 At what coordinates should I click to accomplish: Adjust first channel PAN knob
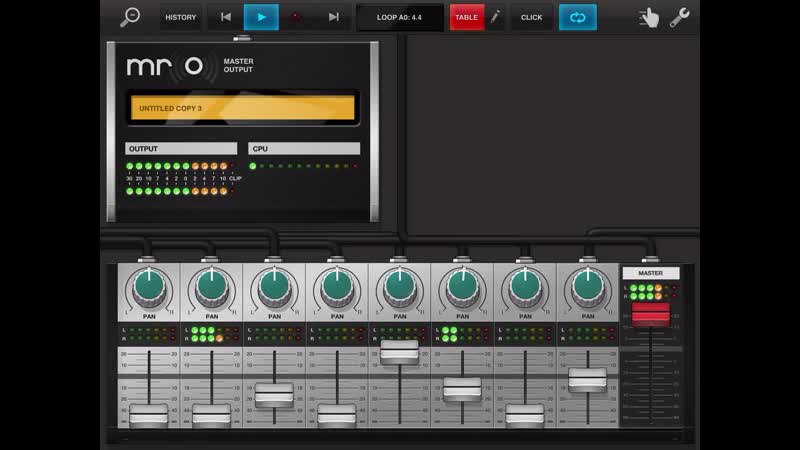coord(149,288)
